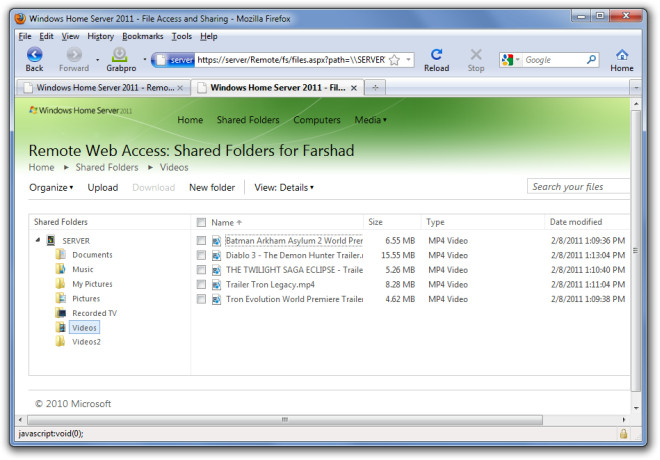Open the Help menu

[x=209, y=36]
